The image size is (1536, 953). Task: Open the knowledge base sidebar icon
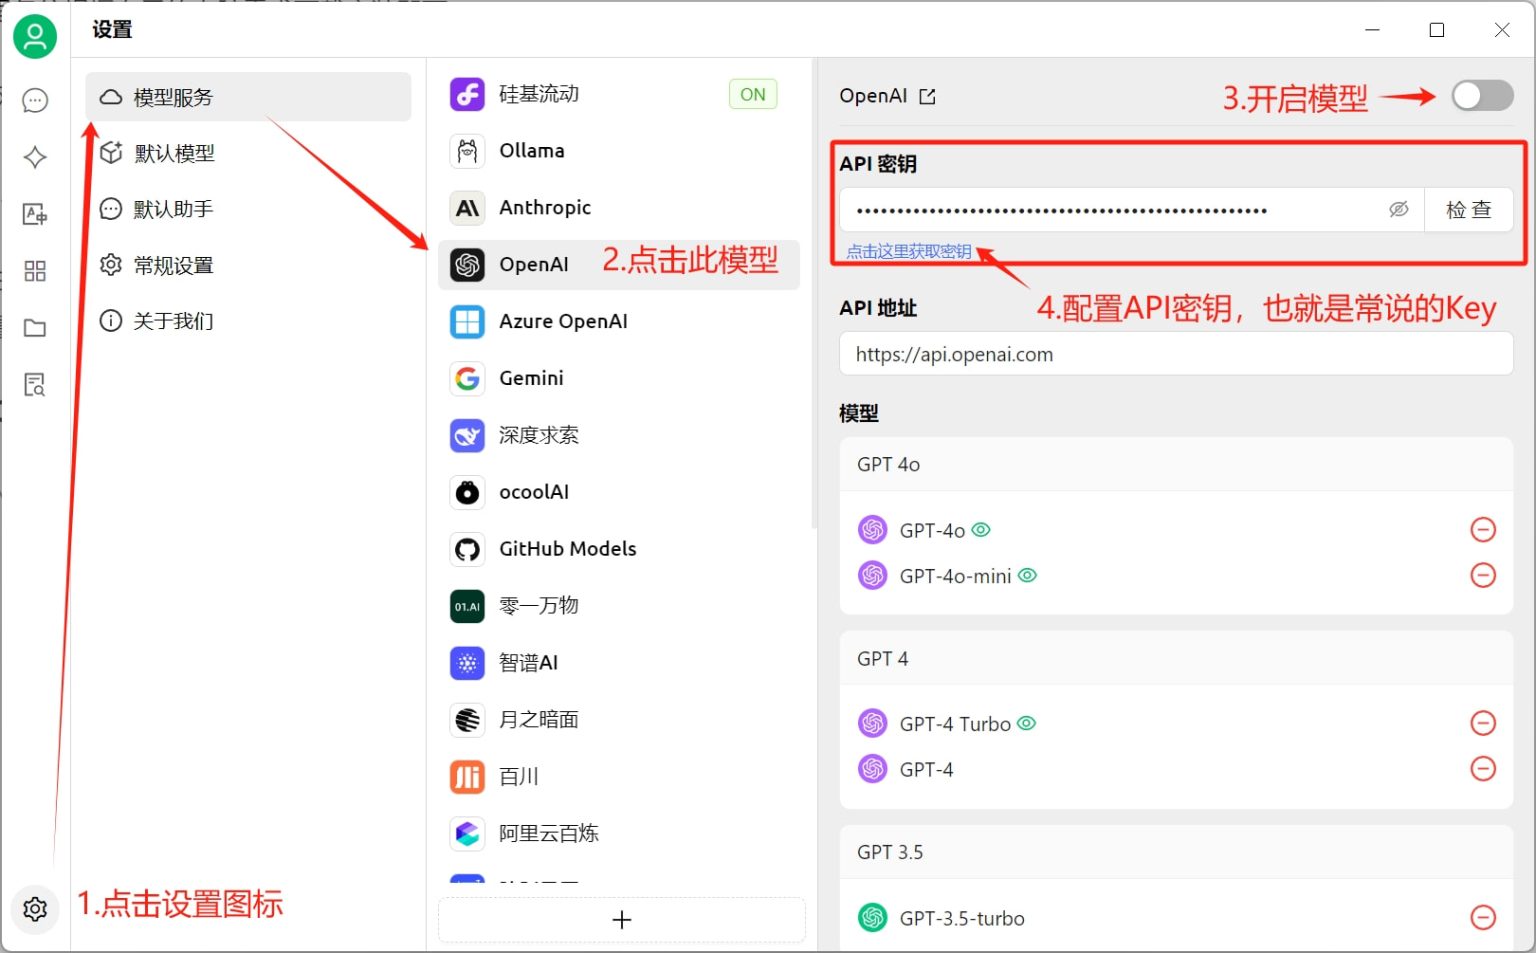[x=34, y=384]
